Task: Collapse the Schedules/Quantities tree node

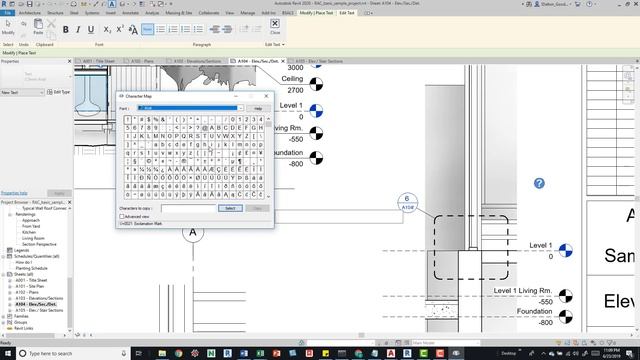Action: [4, 256]
